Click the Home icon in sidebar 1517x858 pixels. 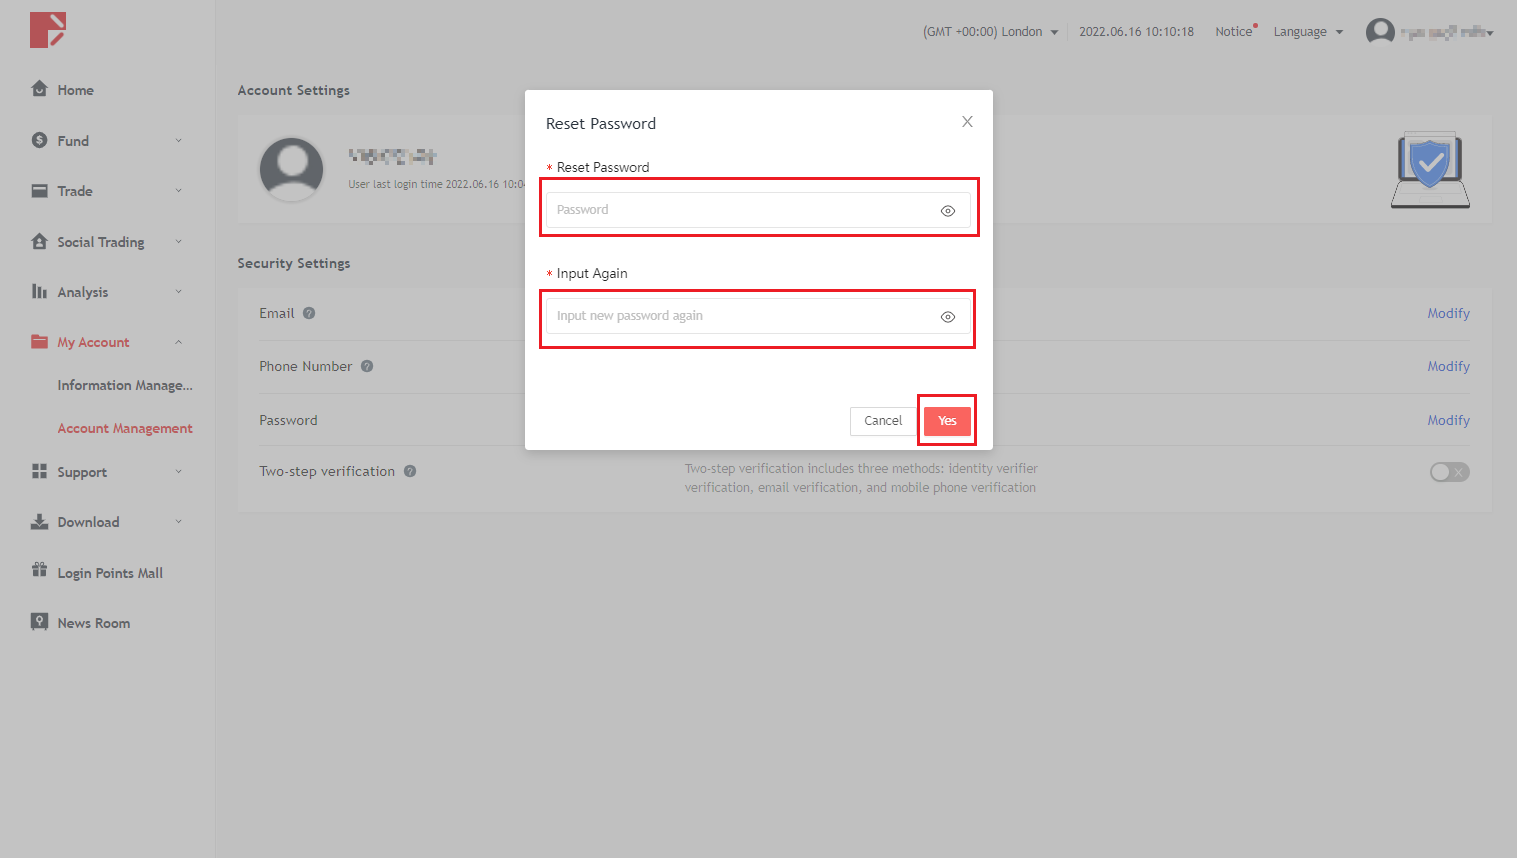tap(39, 89)
